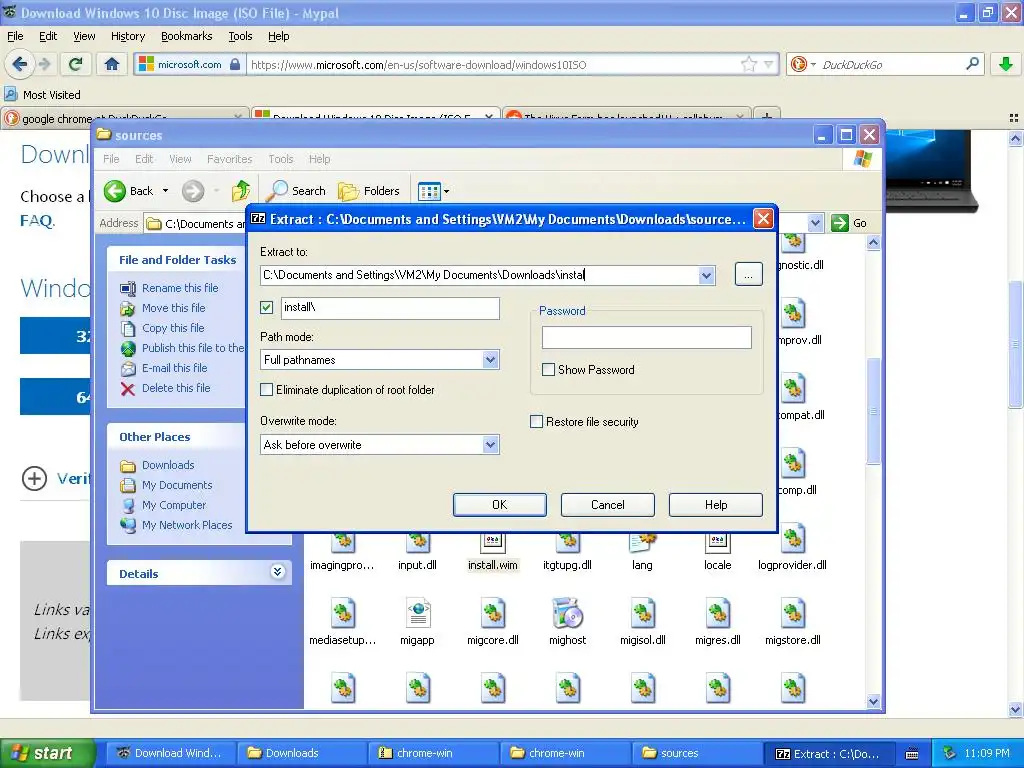The image size is (1024, 768).
Task: Open the browser Tools menu
Action: click(240, 36)
